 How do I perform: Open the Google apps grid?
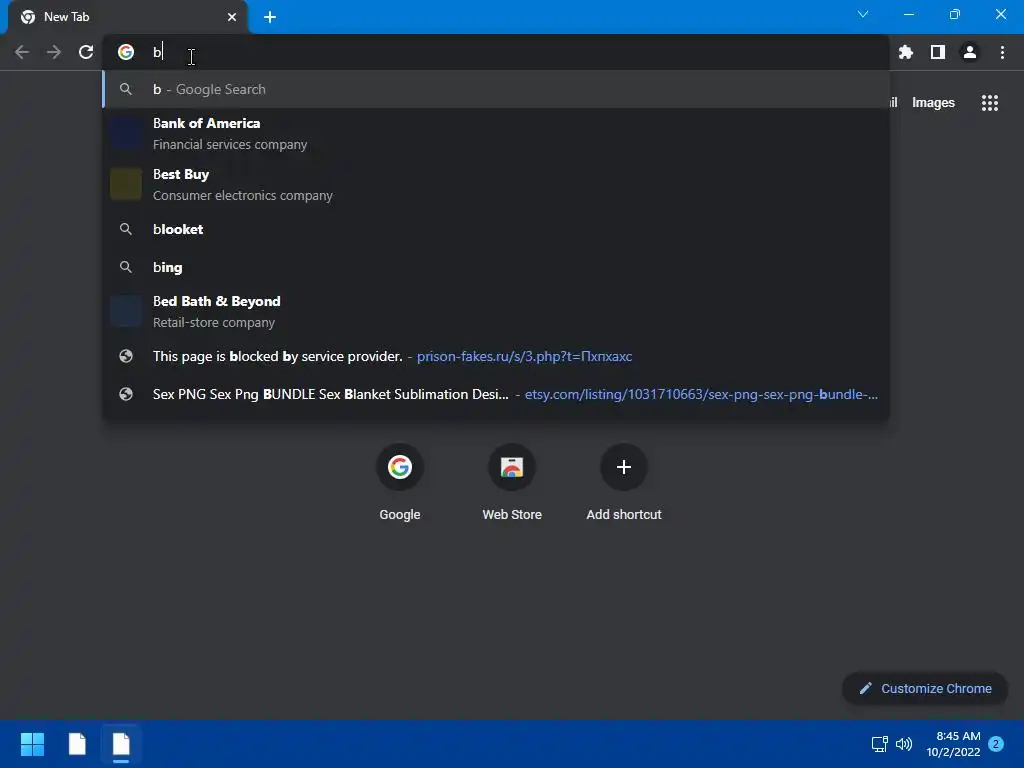990,103
